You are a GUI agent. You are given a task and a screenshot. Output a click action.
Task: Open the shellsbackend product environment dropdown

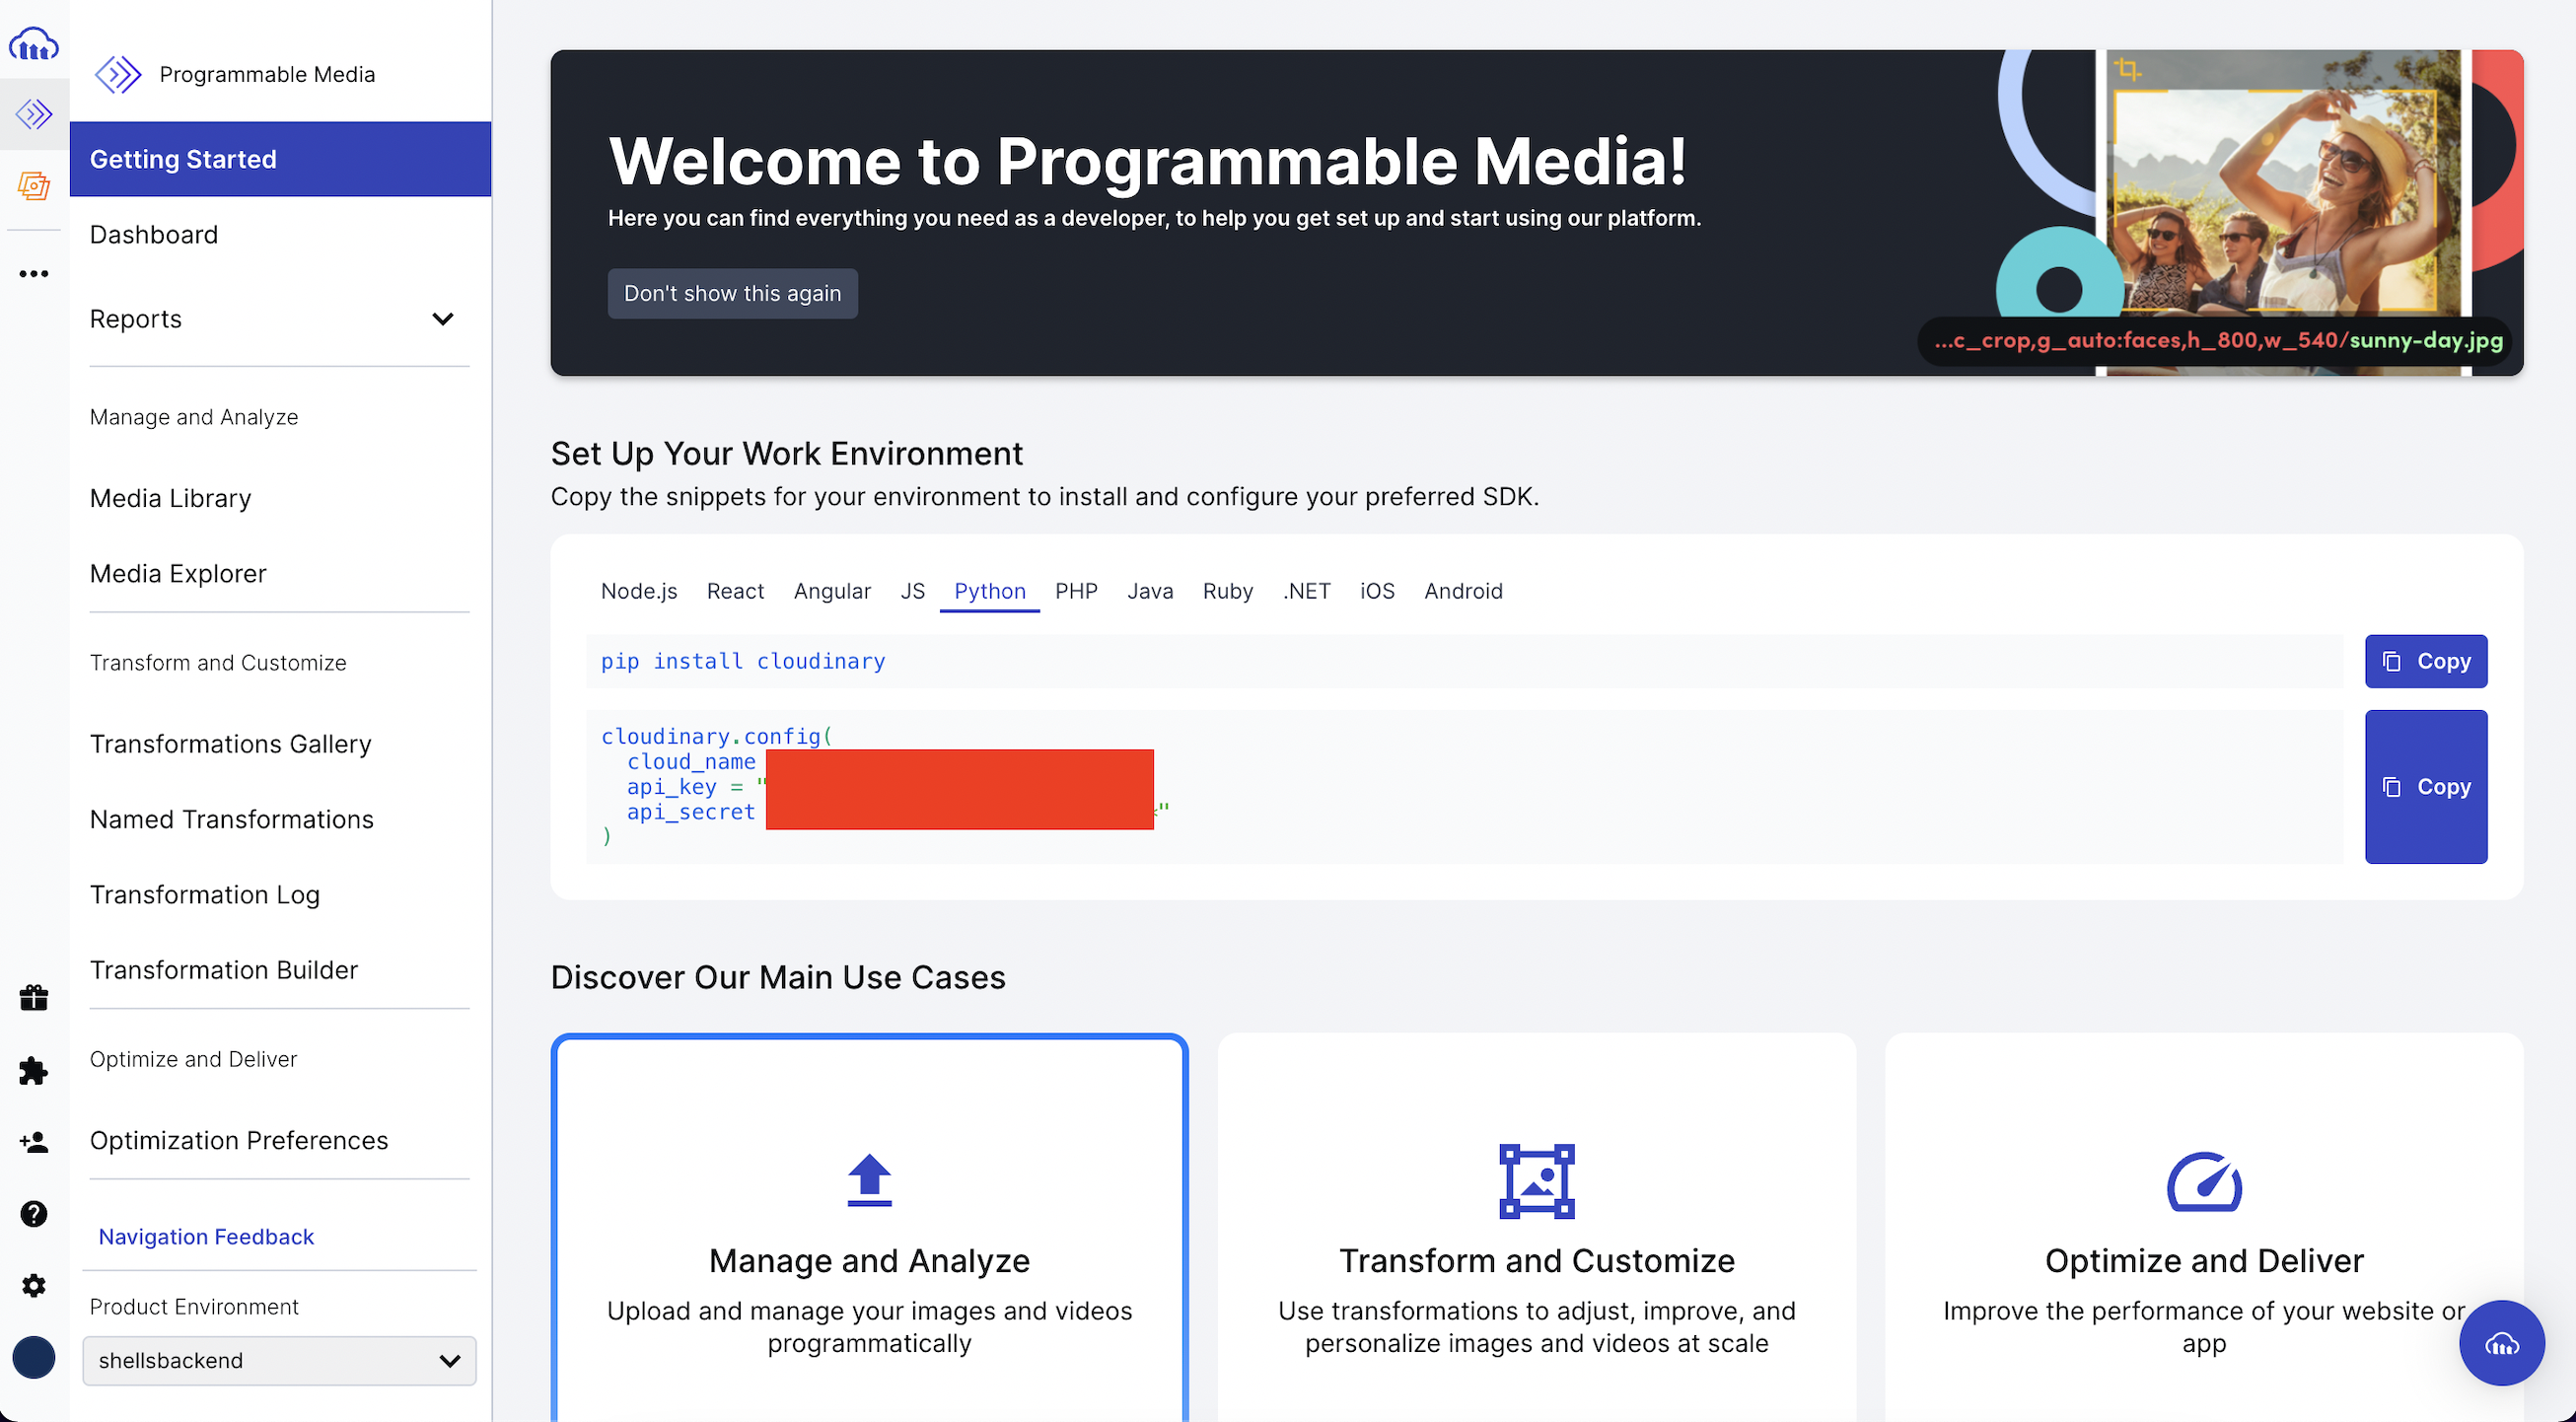279,1360
